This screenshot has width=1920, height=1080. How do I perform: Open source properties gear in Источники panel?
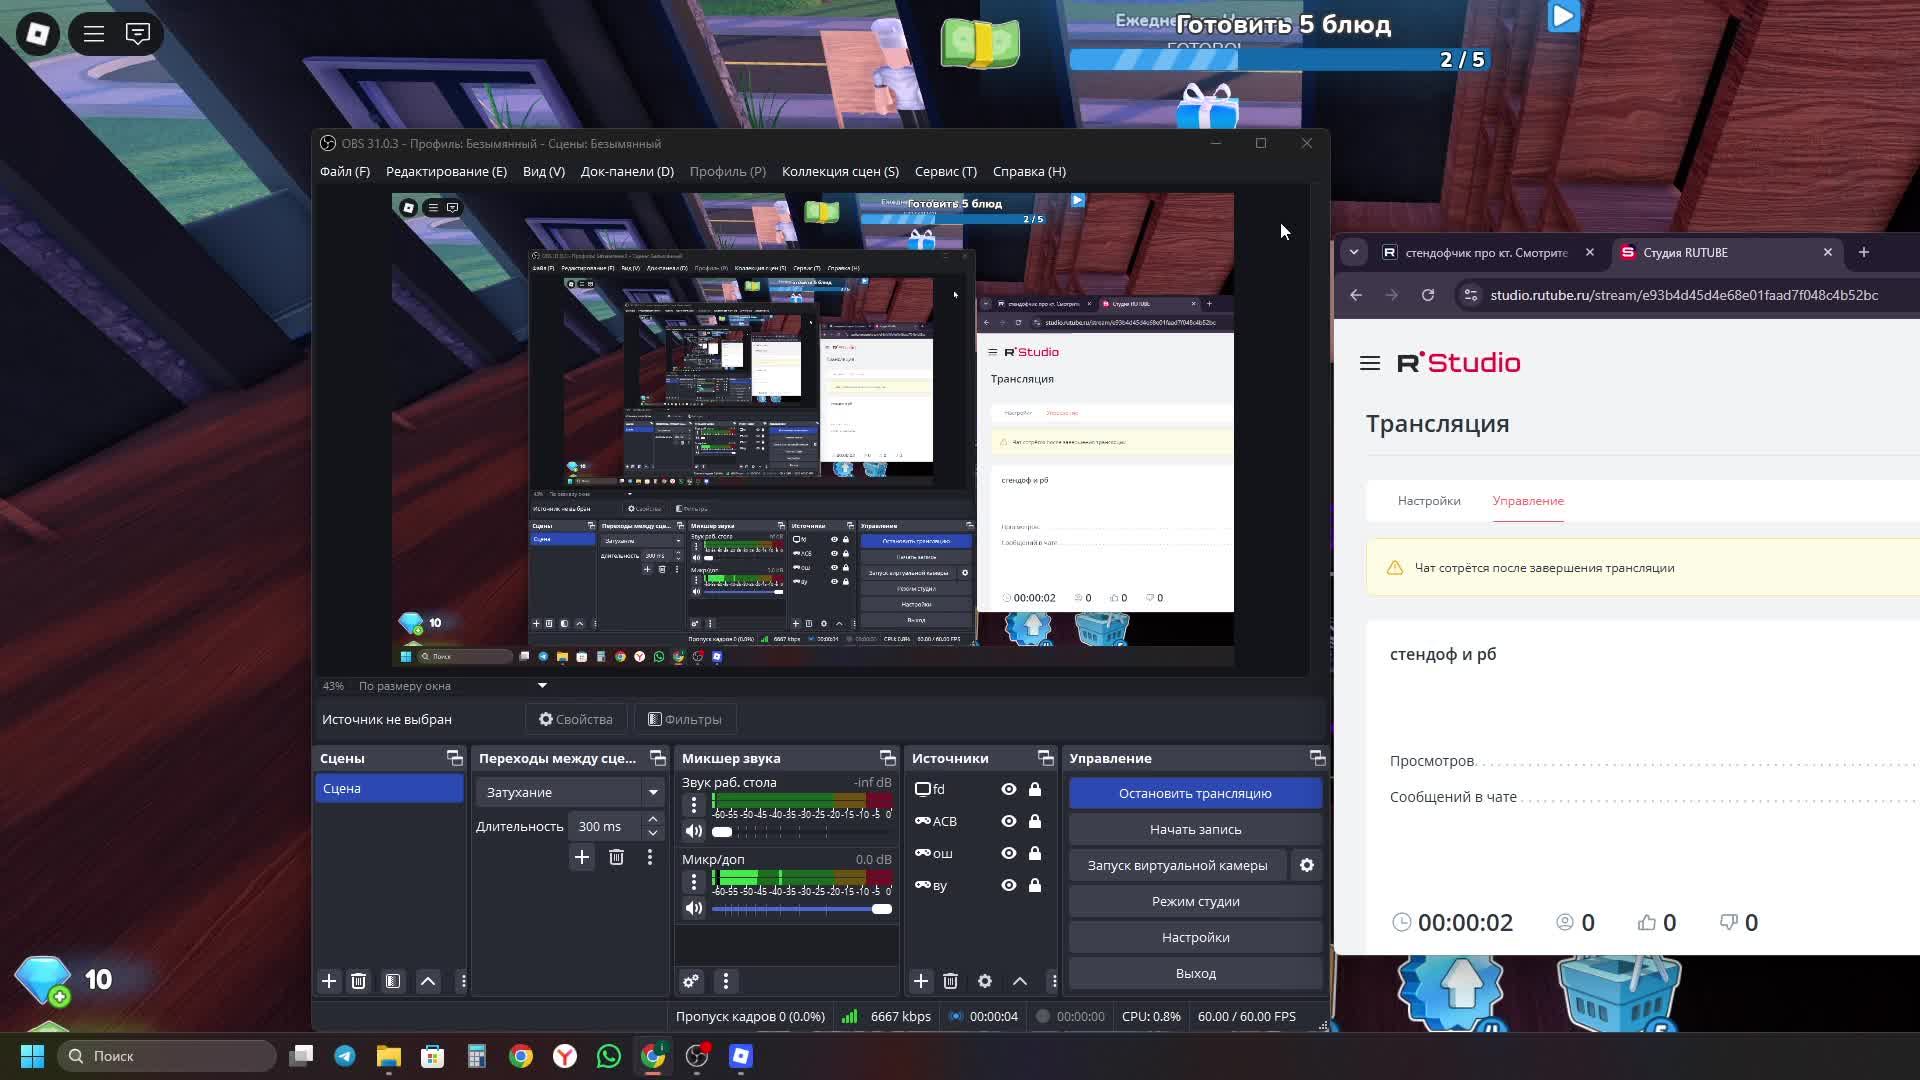[984, 981]
